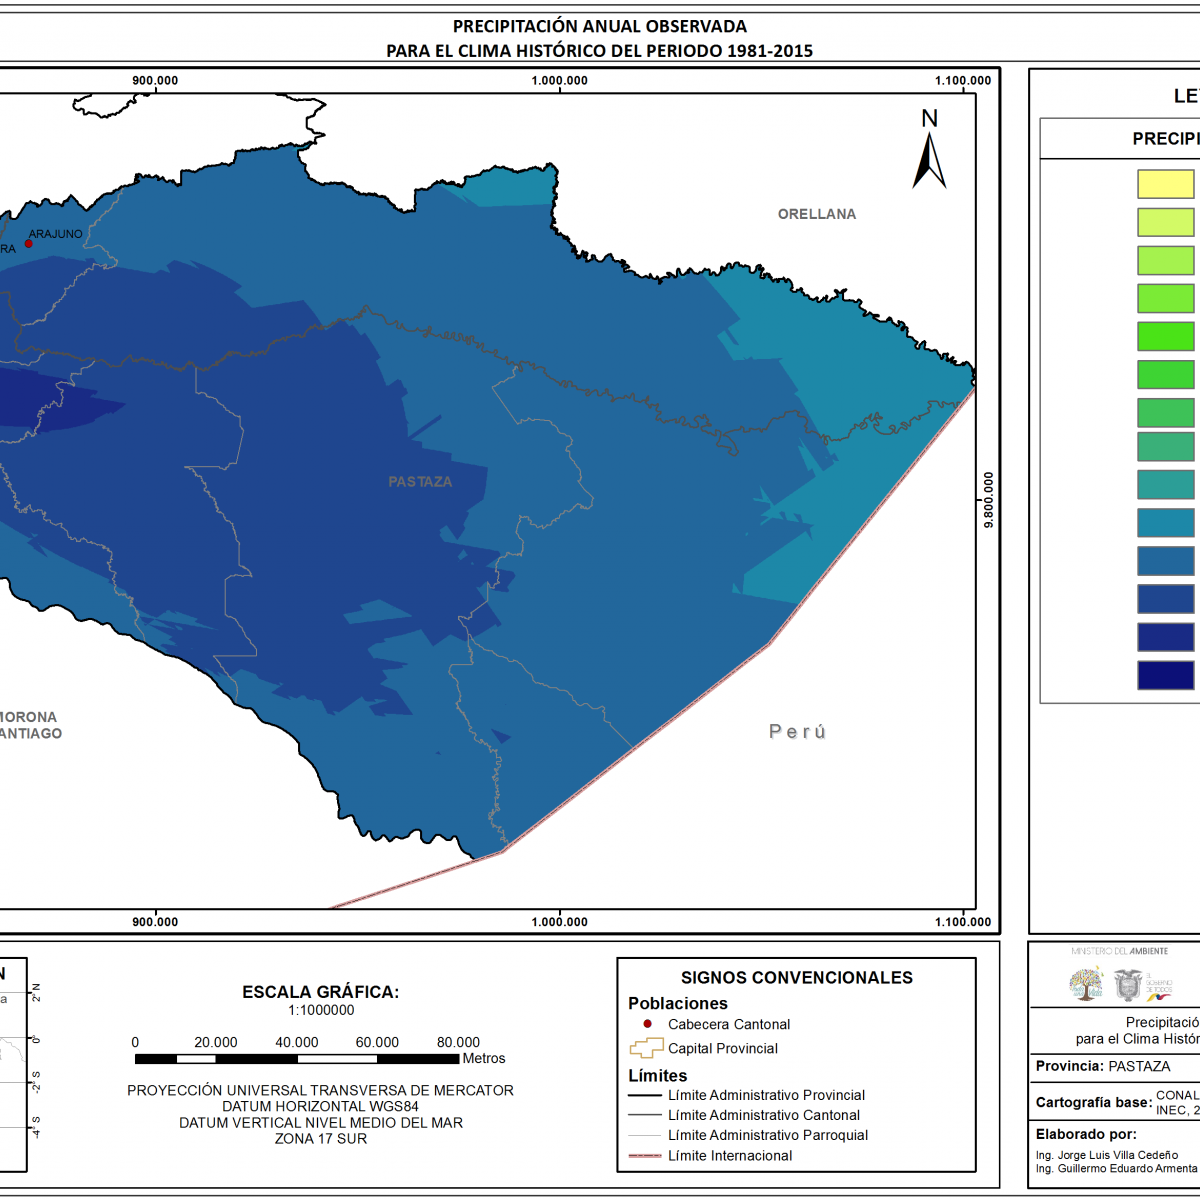Click the 80.000 scale bar value
Viewport: 1200px width, 1200px height.
pos(458,1042)
